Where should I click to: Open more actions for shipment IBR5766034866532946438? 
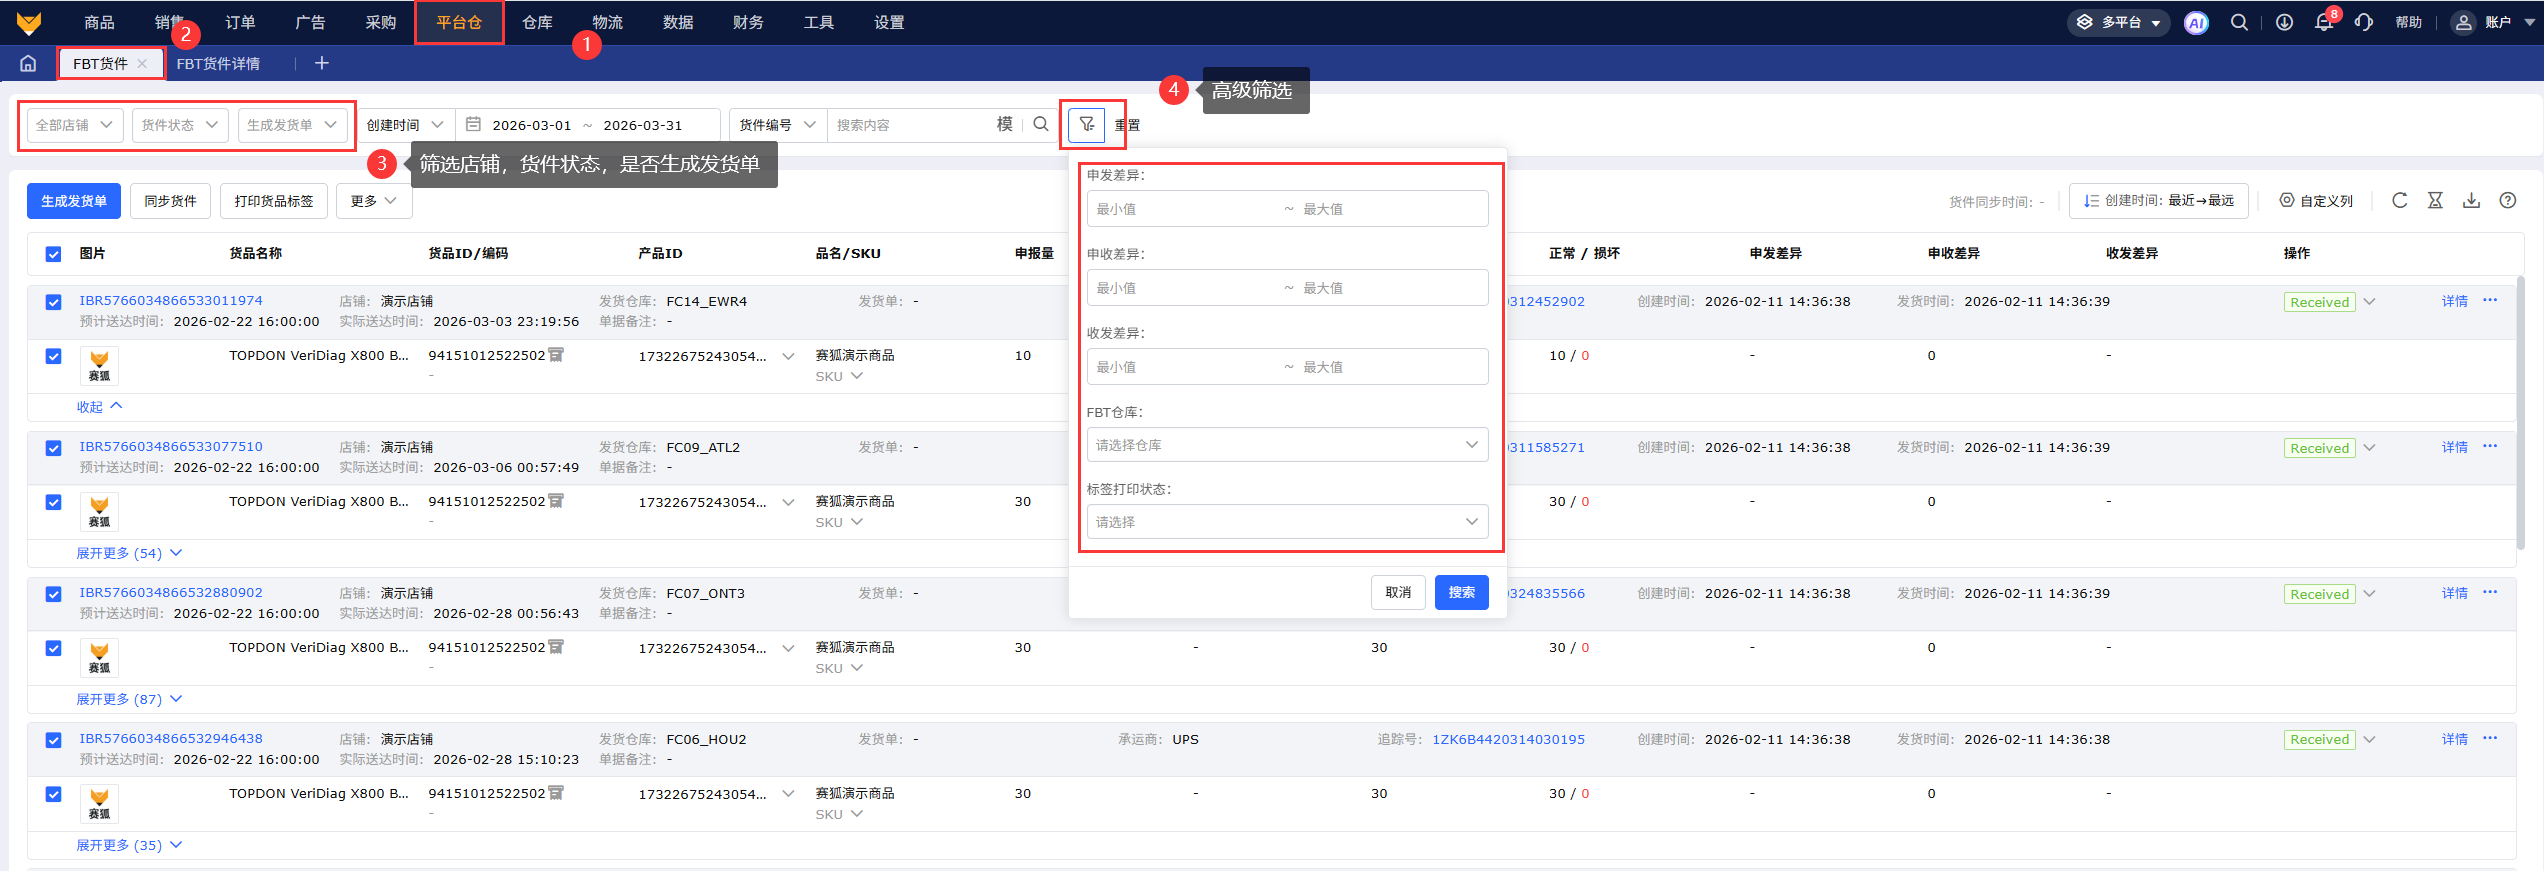coord(2490,738)
